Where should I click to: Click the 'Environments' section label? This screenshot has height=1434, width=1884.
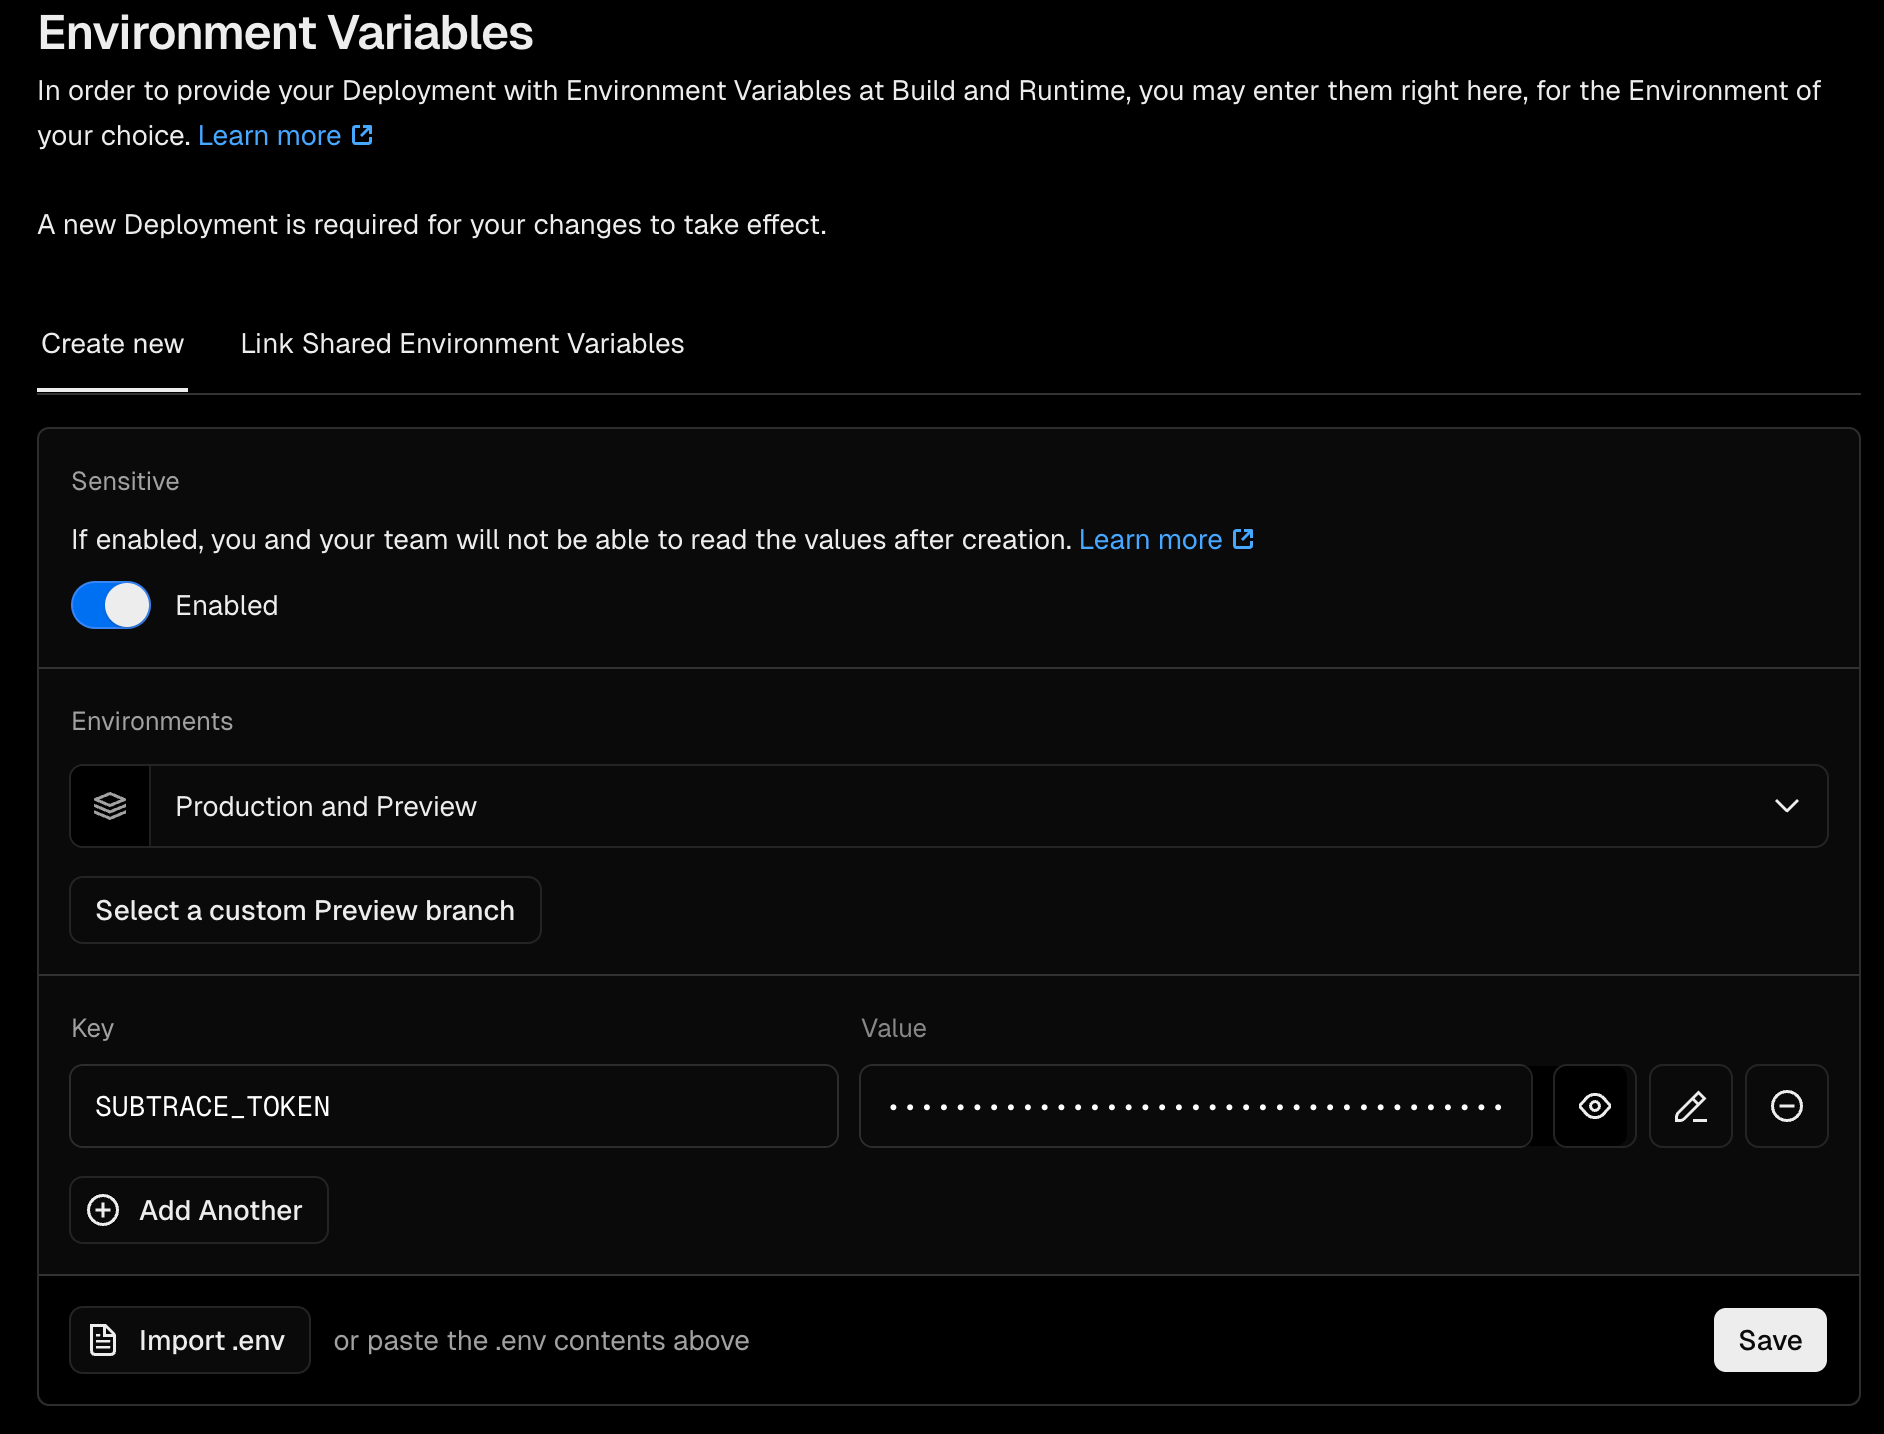pyautogui.click(x=152, y=721)
